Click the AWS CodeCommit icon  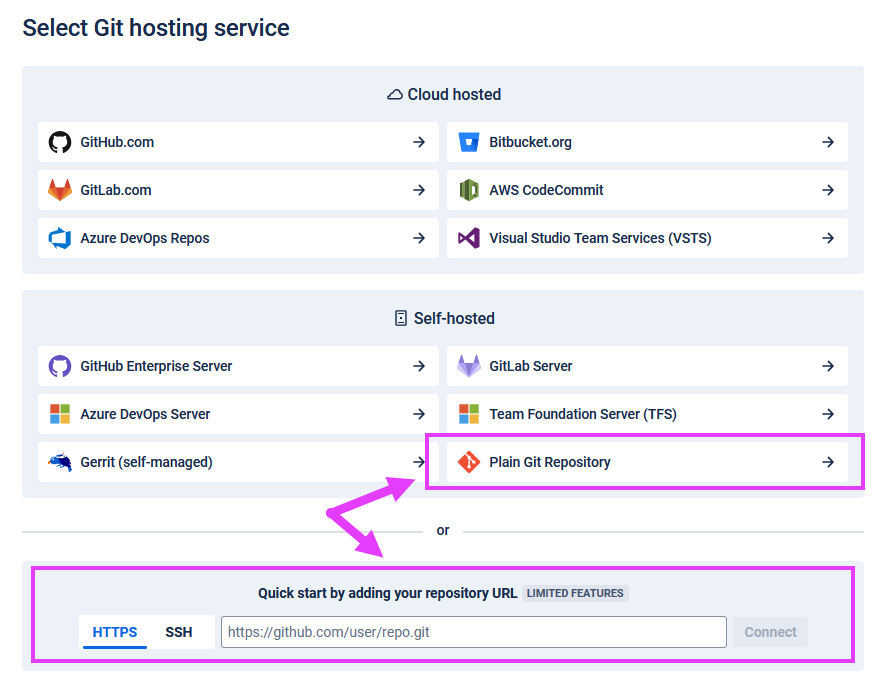tap(468, 190)
